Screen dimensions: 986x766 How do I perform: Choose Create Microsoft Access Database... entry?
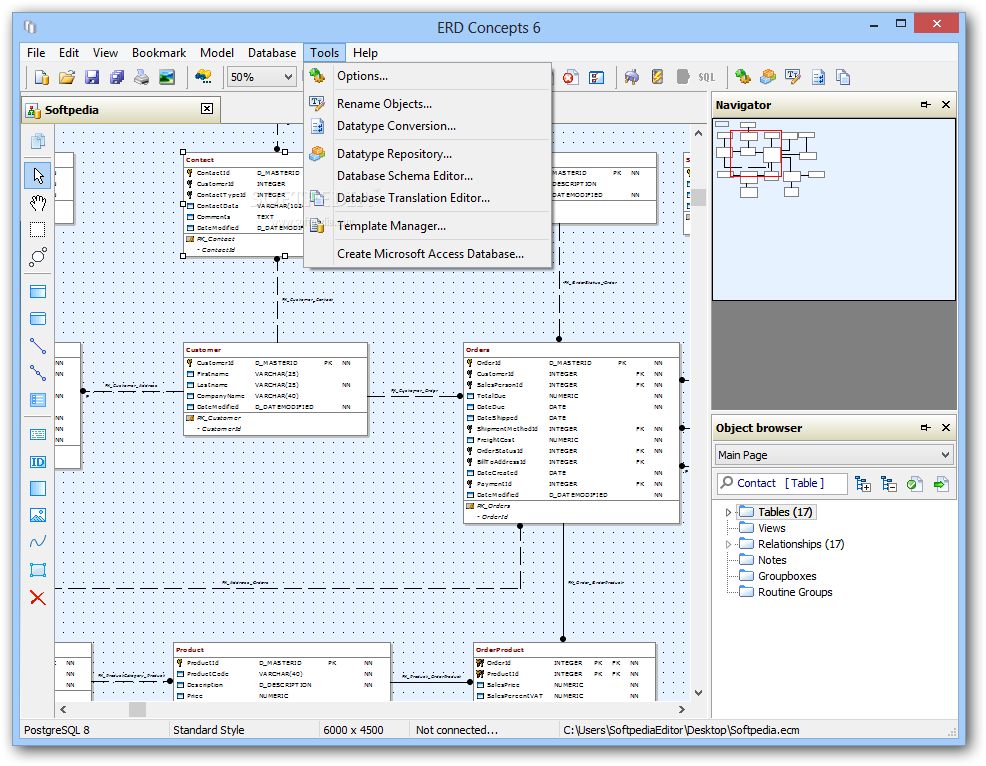[428, 254]
